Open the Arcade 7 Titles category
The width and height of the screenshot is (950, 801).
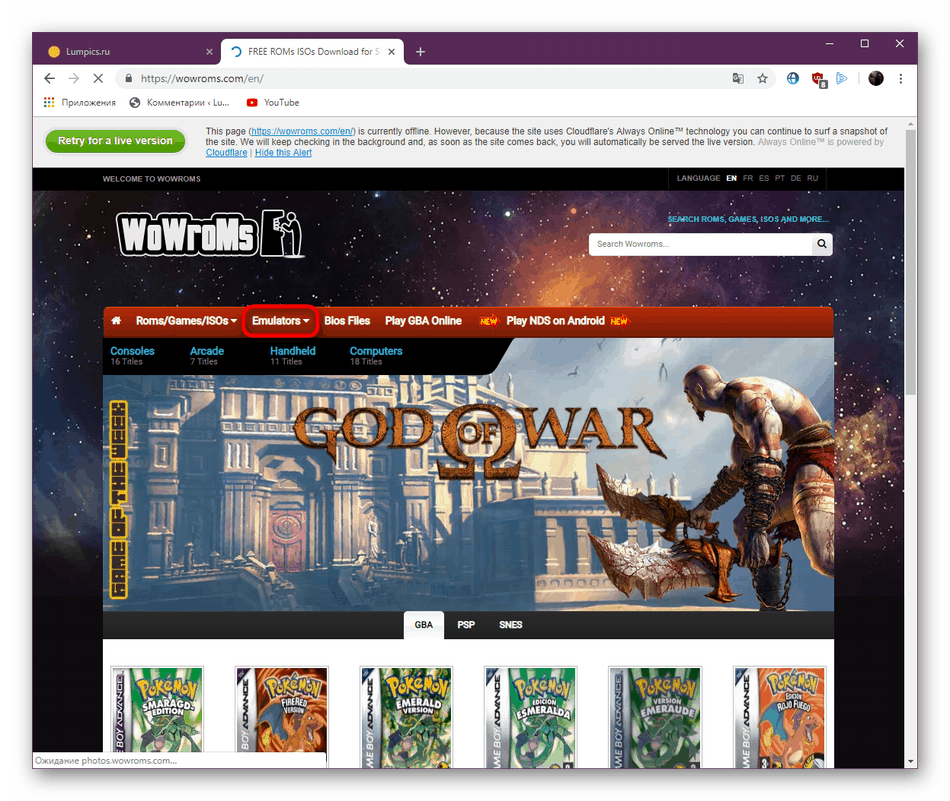point(207,356)
